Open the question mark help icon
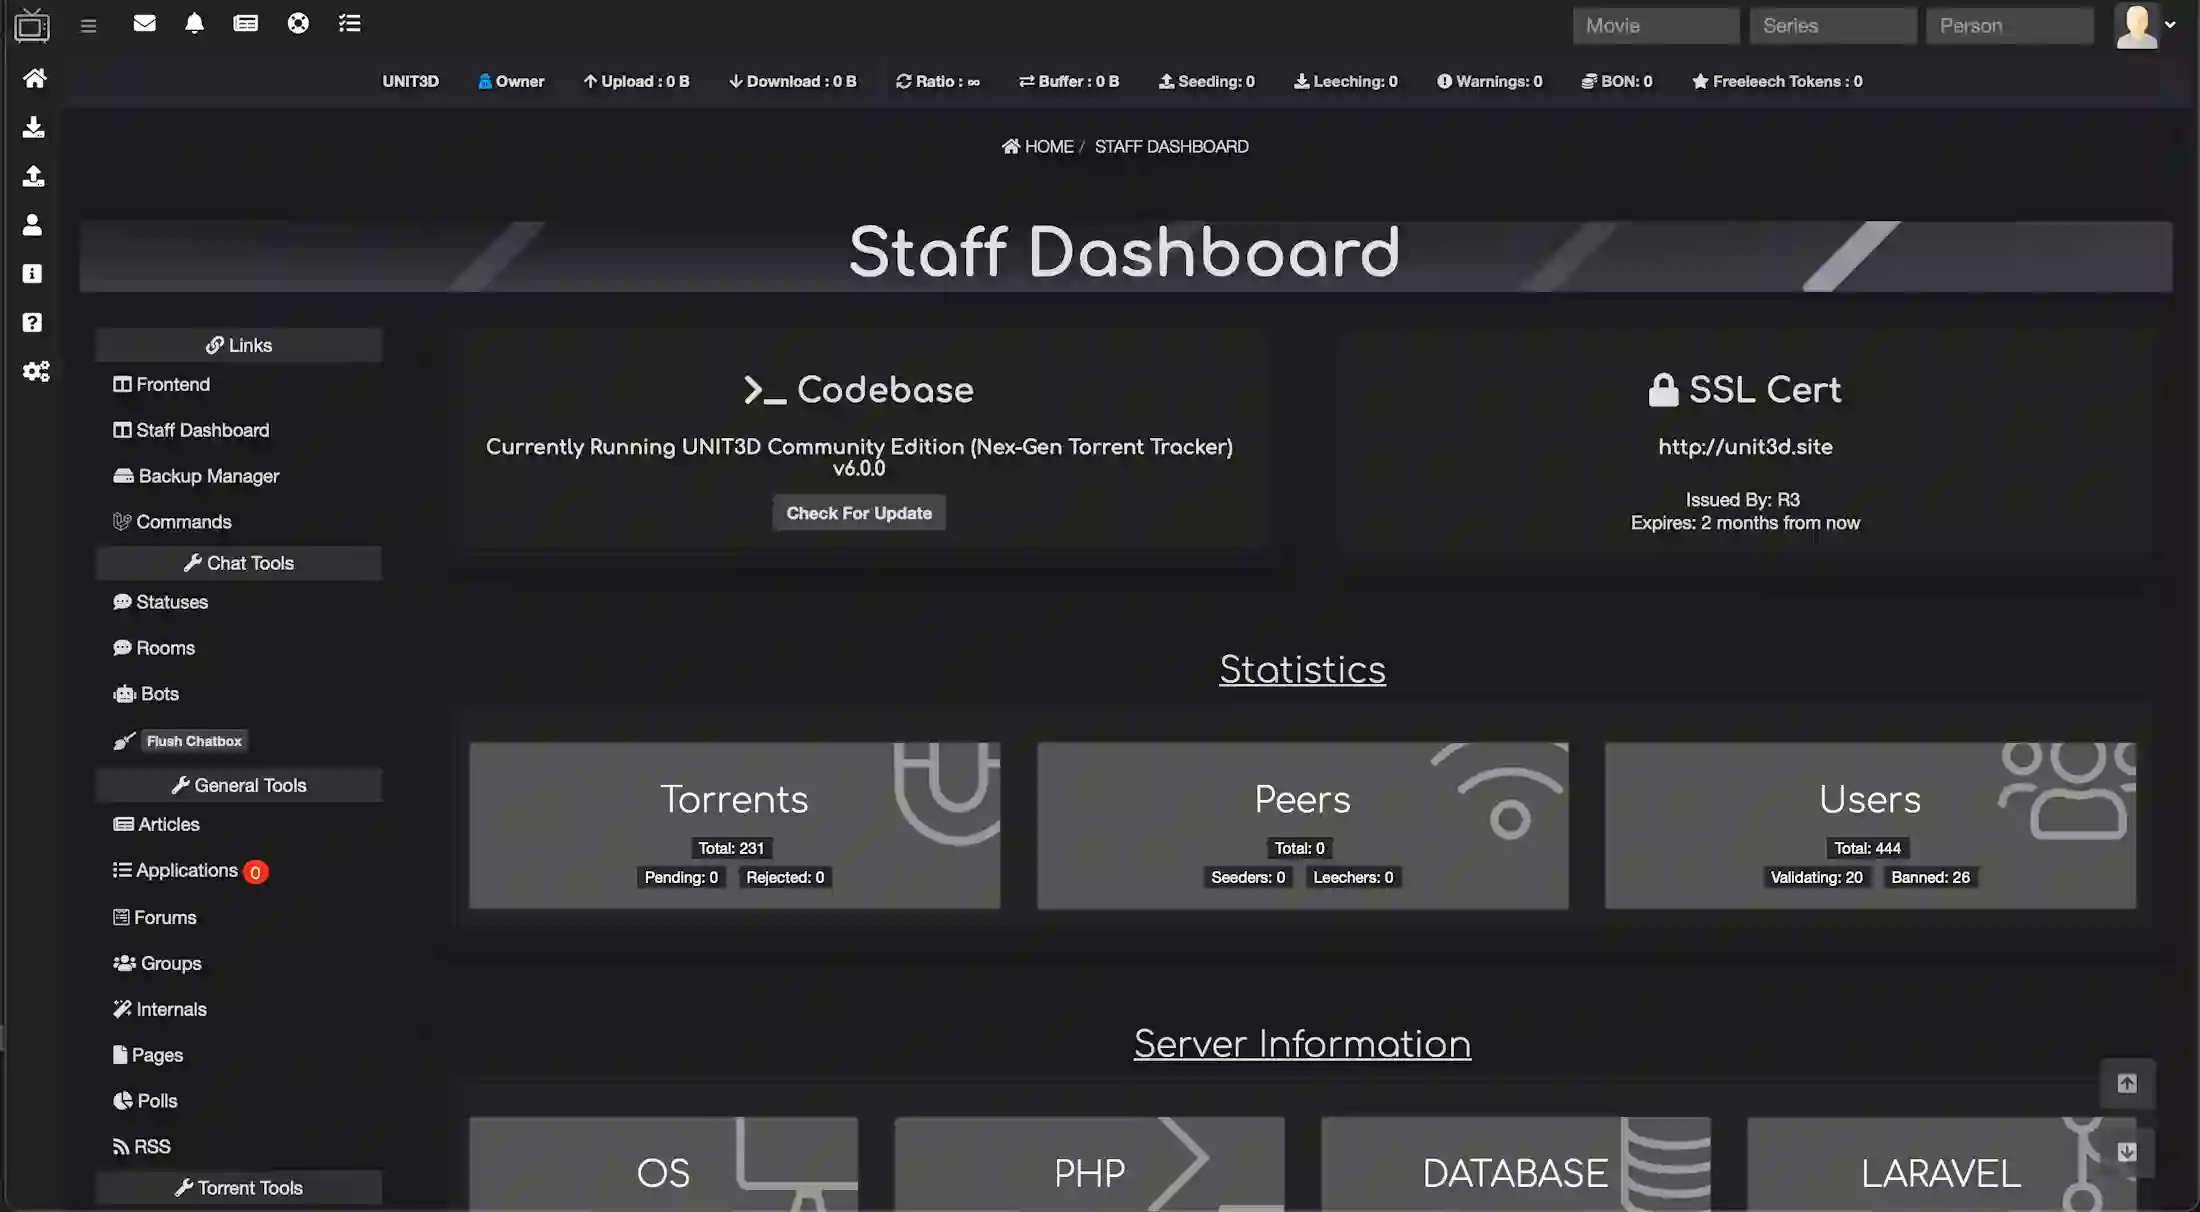 click(x=32, y=322)
